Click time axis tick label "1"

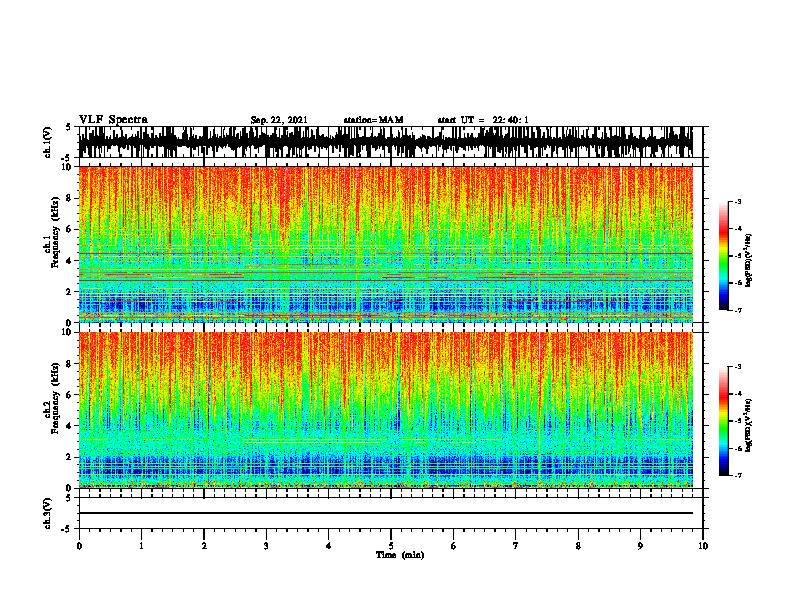[141, 546]
